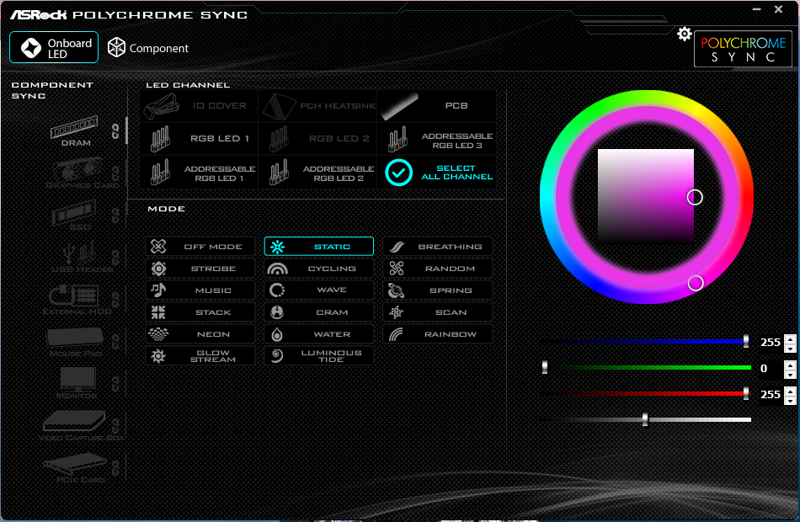Toggle the Monitor sync link

116,384
